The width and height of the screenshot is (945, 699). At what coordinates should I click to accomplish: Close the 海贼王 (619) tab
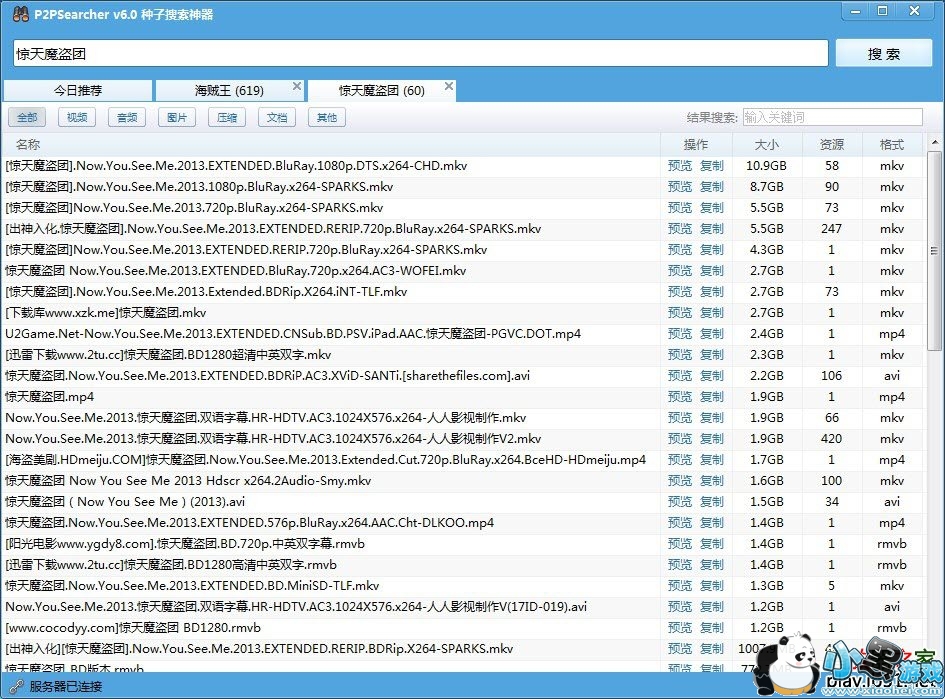point(296,85)
